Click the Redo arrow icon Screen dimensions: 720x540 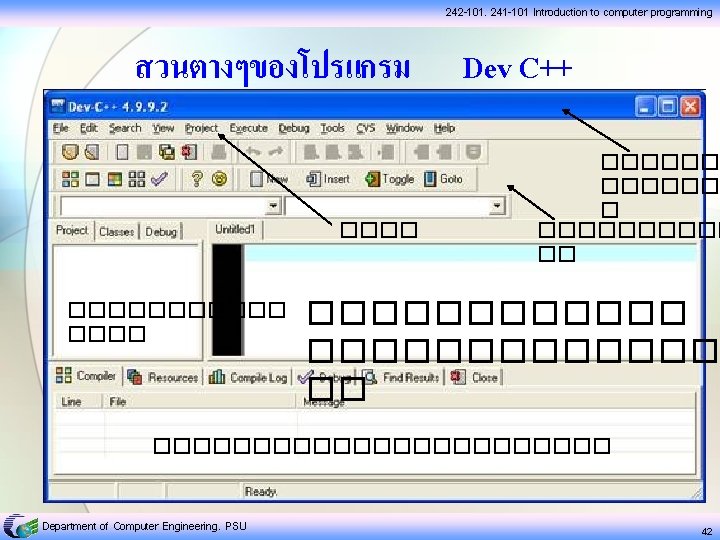276,152
